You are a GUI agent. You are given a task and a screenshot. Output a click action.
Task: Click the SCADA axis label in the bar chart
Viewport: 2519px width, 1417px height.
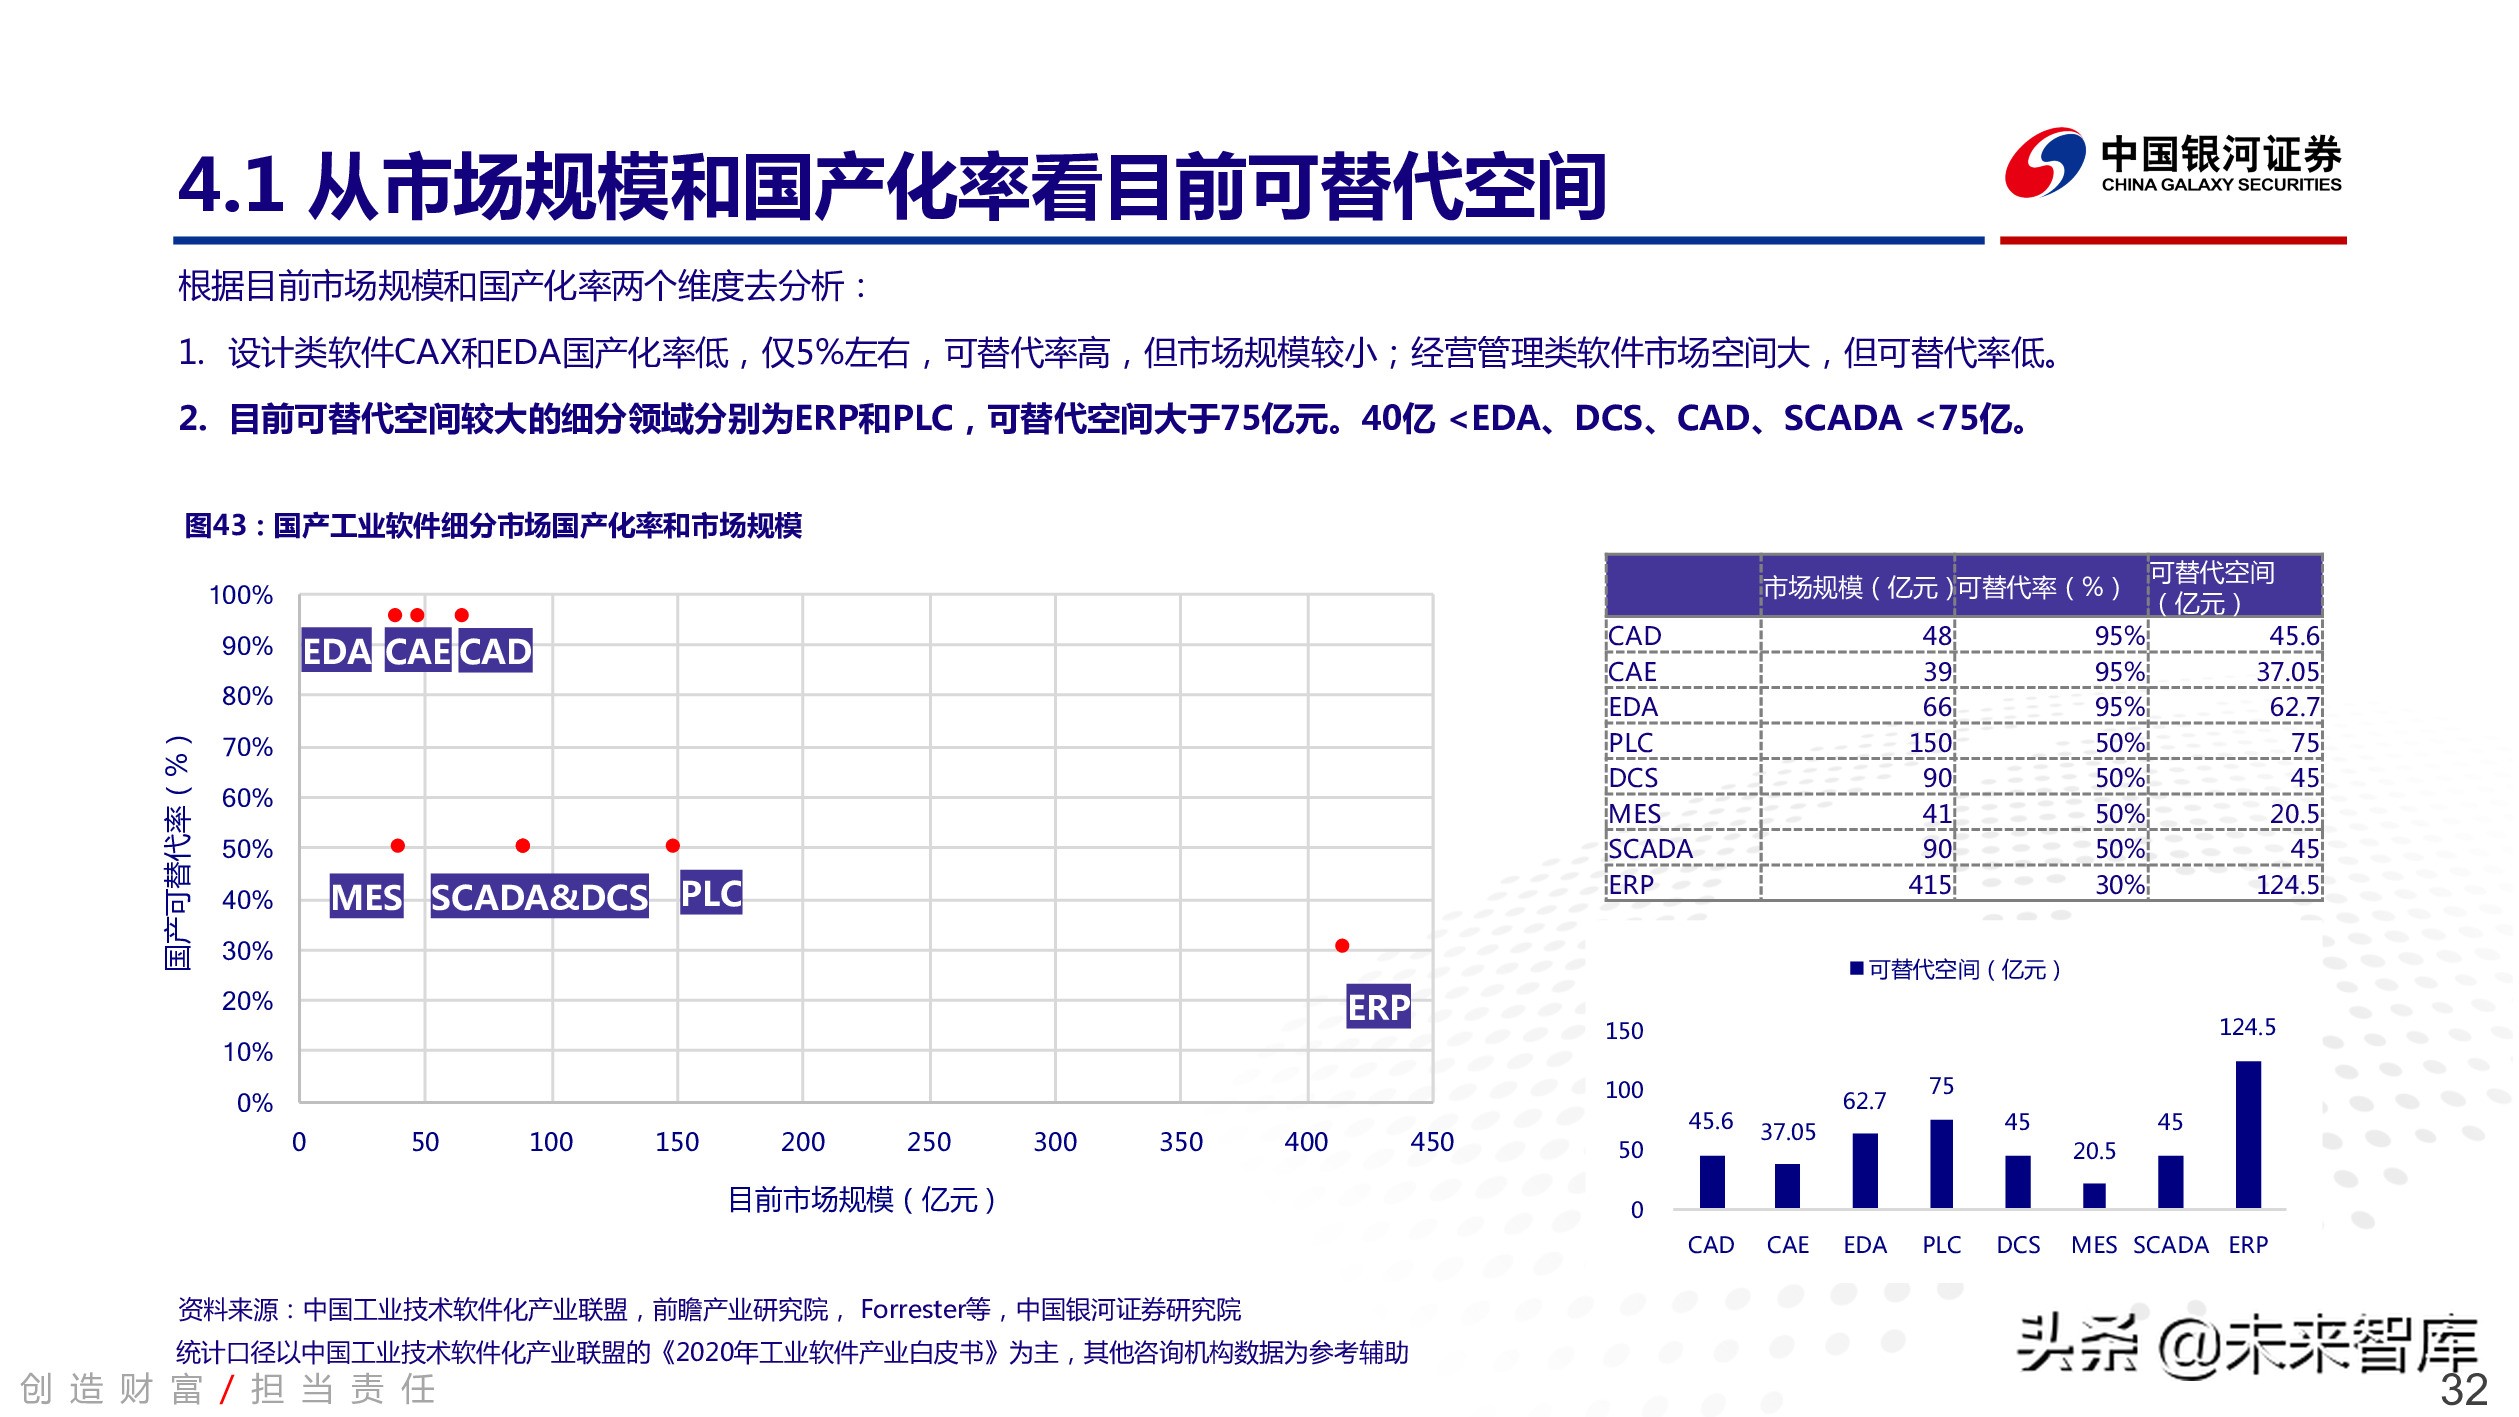pyautogui.click(x=2170, y=1245)
